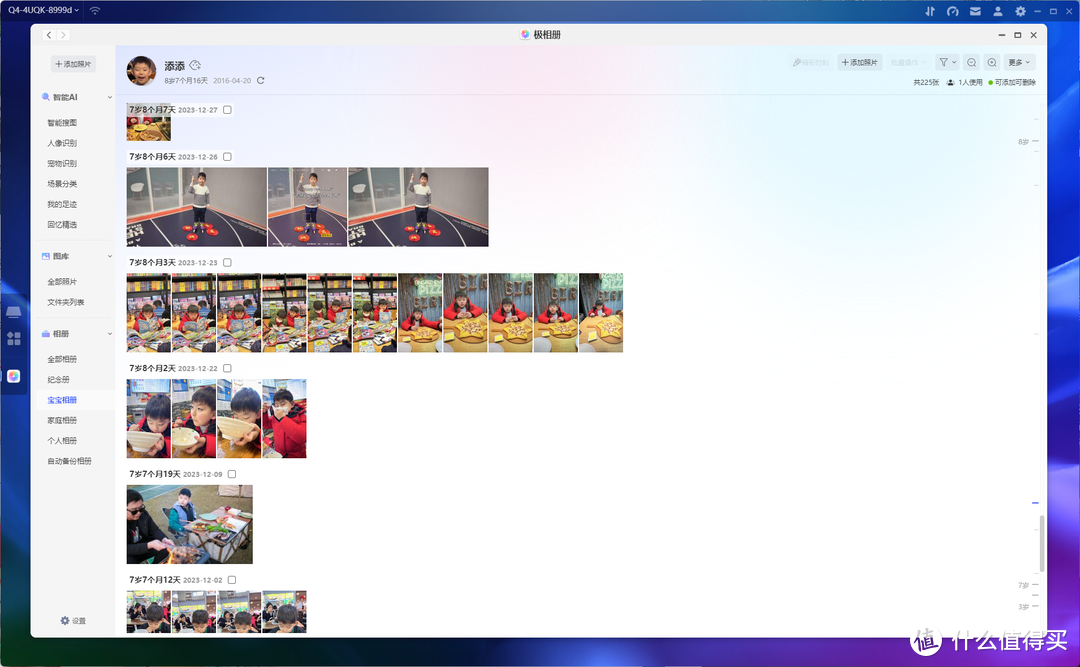Open the barbecue photo from 2023-12-09
Screen dimensions: 1080x667
pyautogui.click(x=189, y=524)
